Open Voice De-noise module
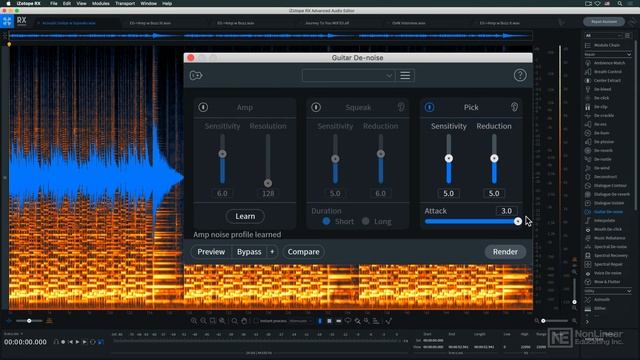Image resolution: width=640 pixels, height=360 pixels. [x=603, y=273]
